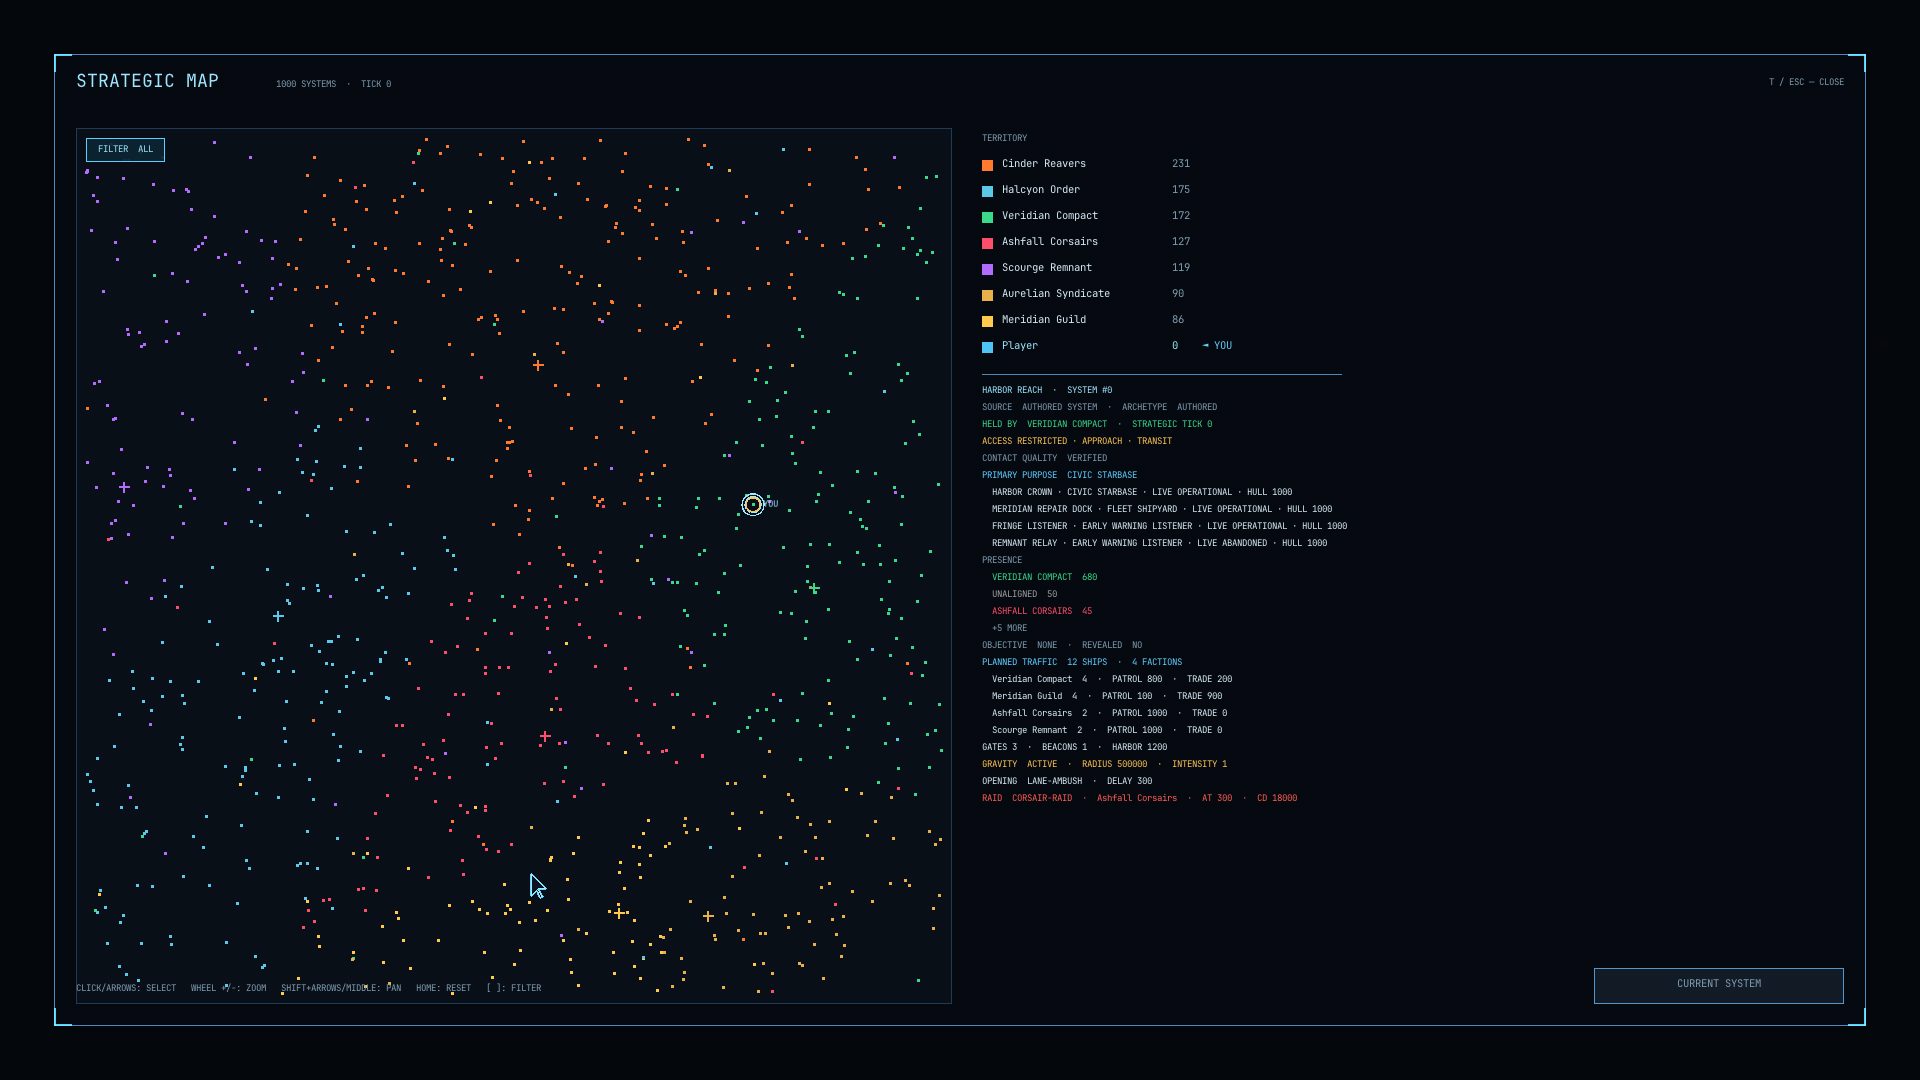Click the Aurelian Syndicate swatch

pos(987,295)
